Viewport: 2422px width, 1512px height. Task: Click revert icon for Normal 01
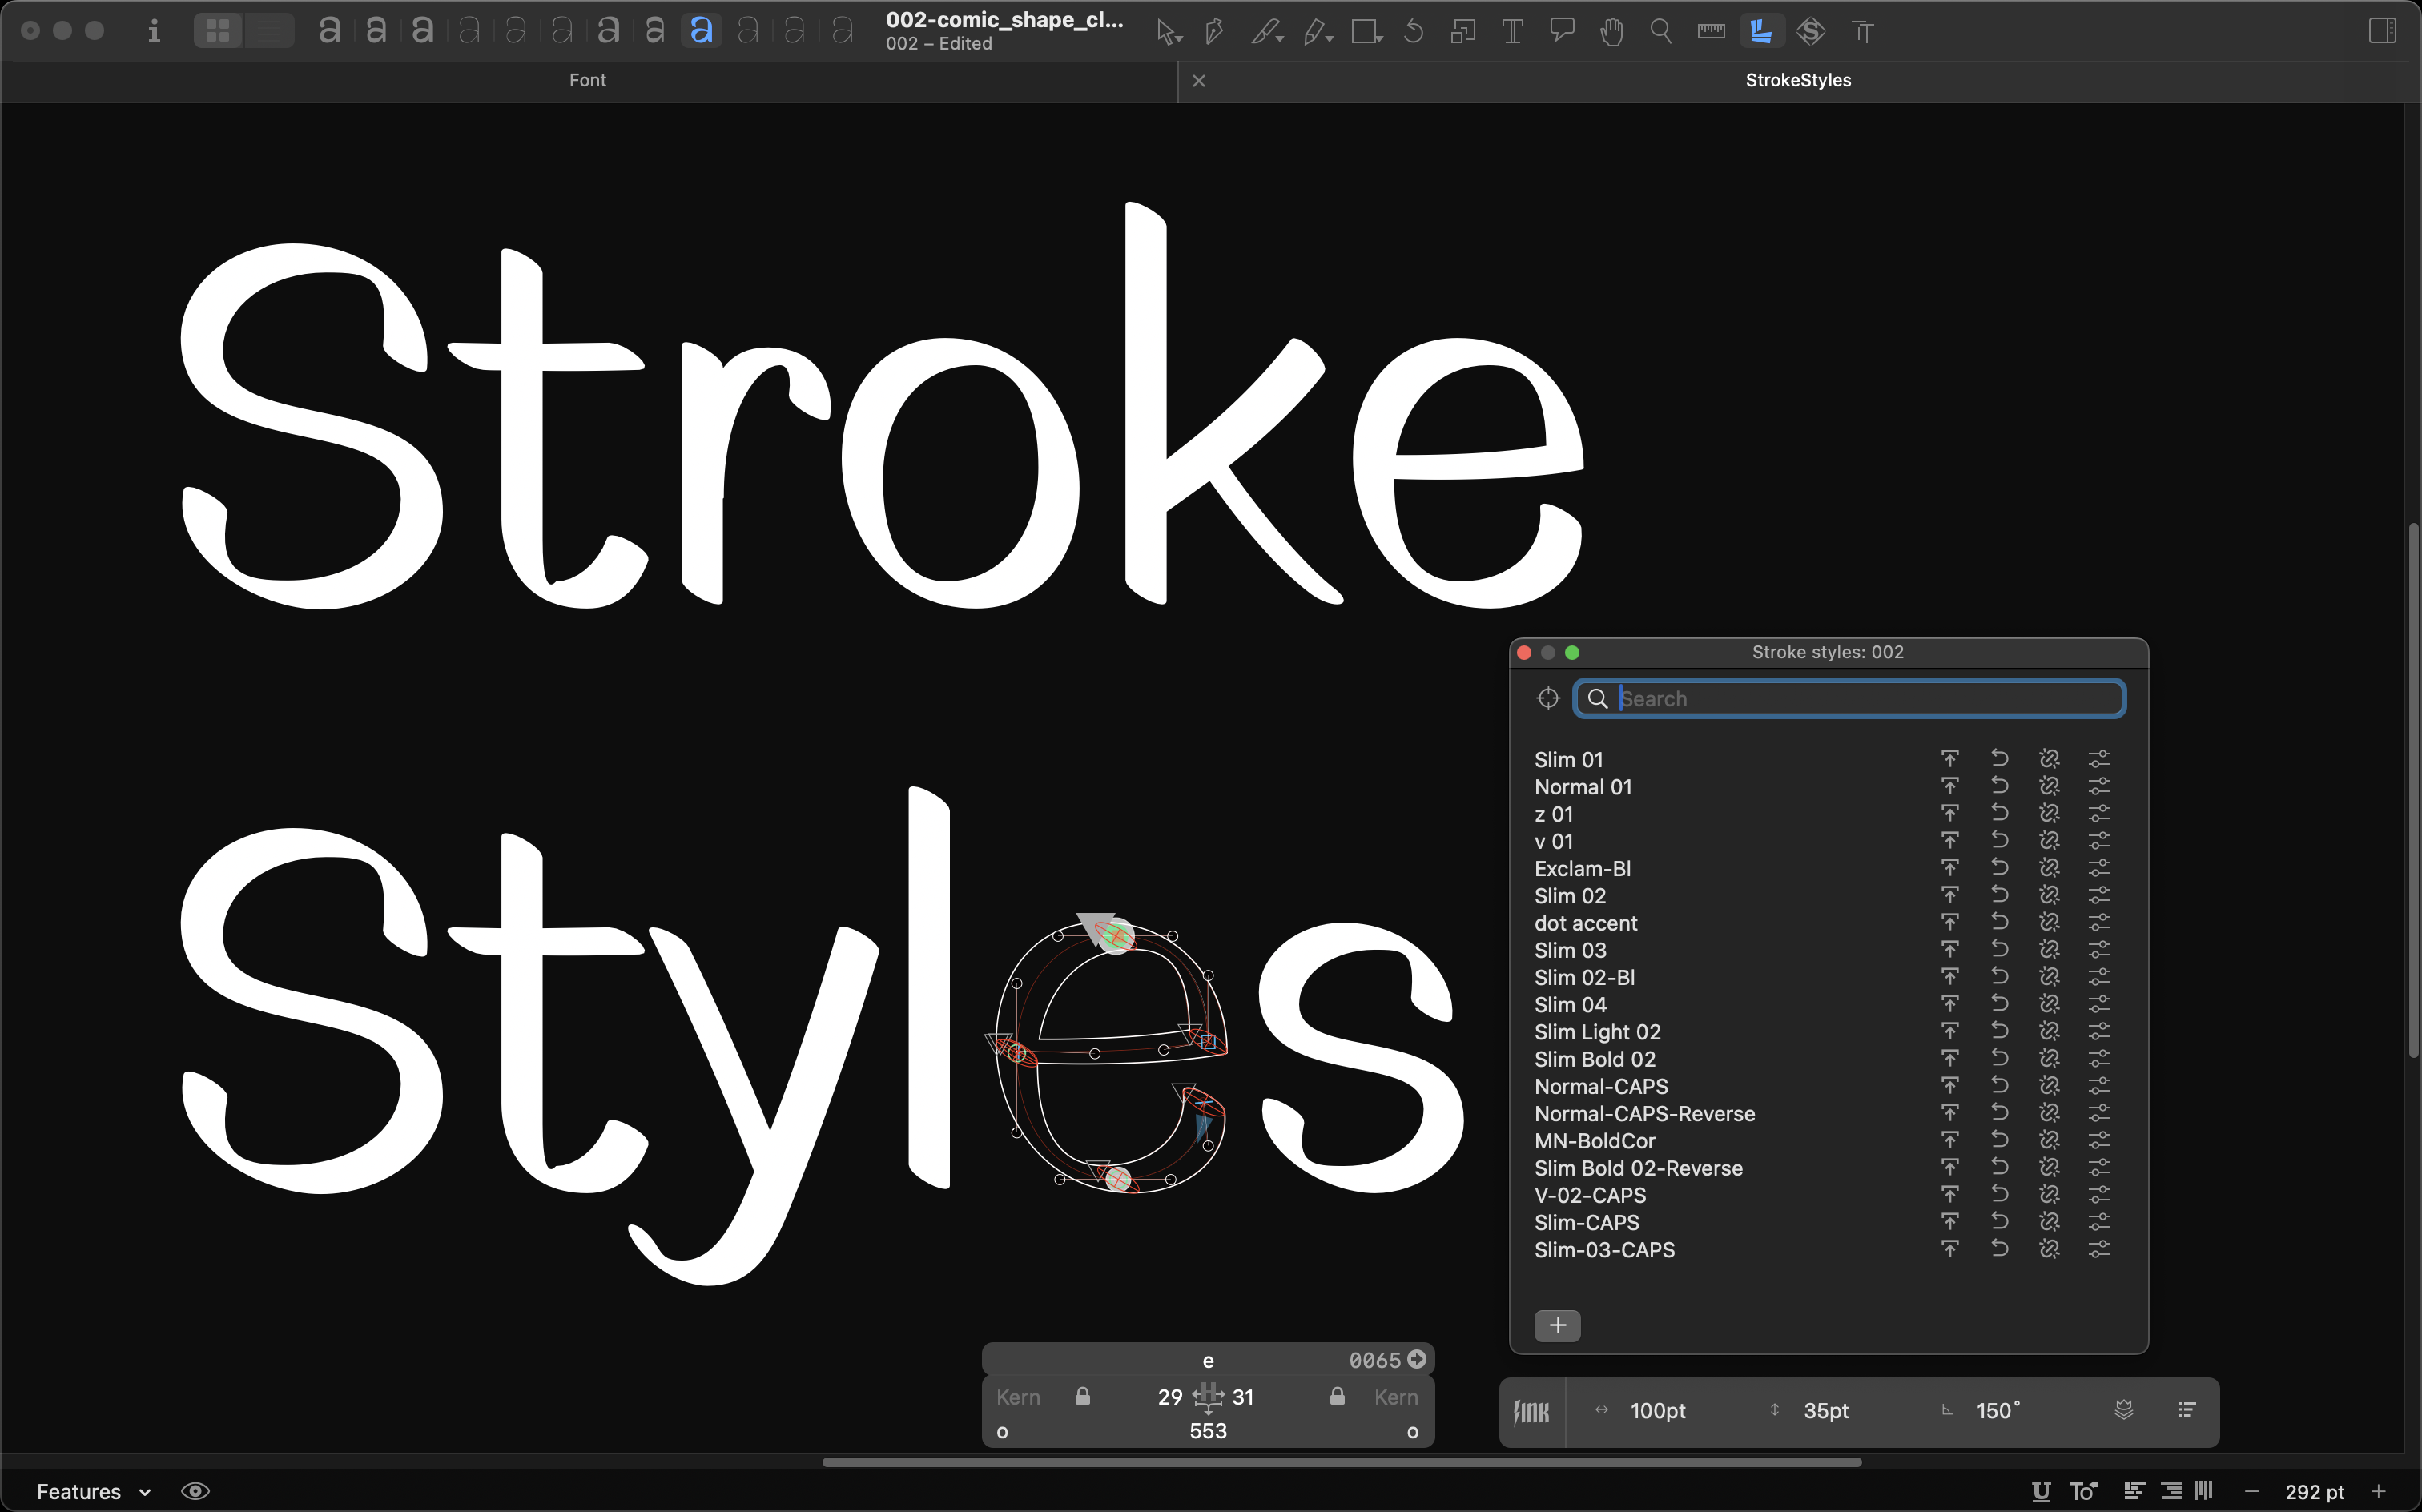coord(2000,786)
